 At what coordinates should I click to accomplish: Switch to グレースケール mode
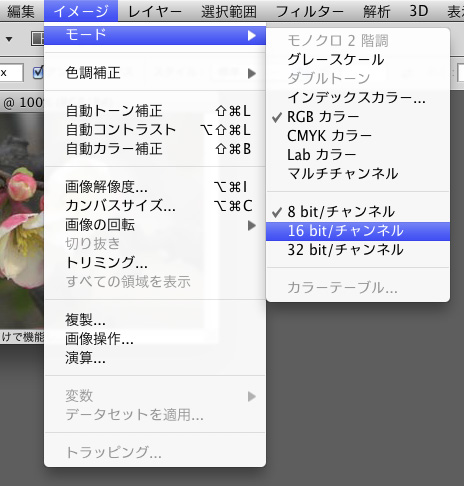click(358, 60)
